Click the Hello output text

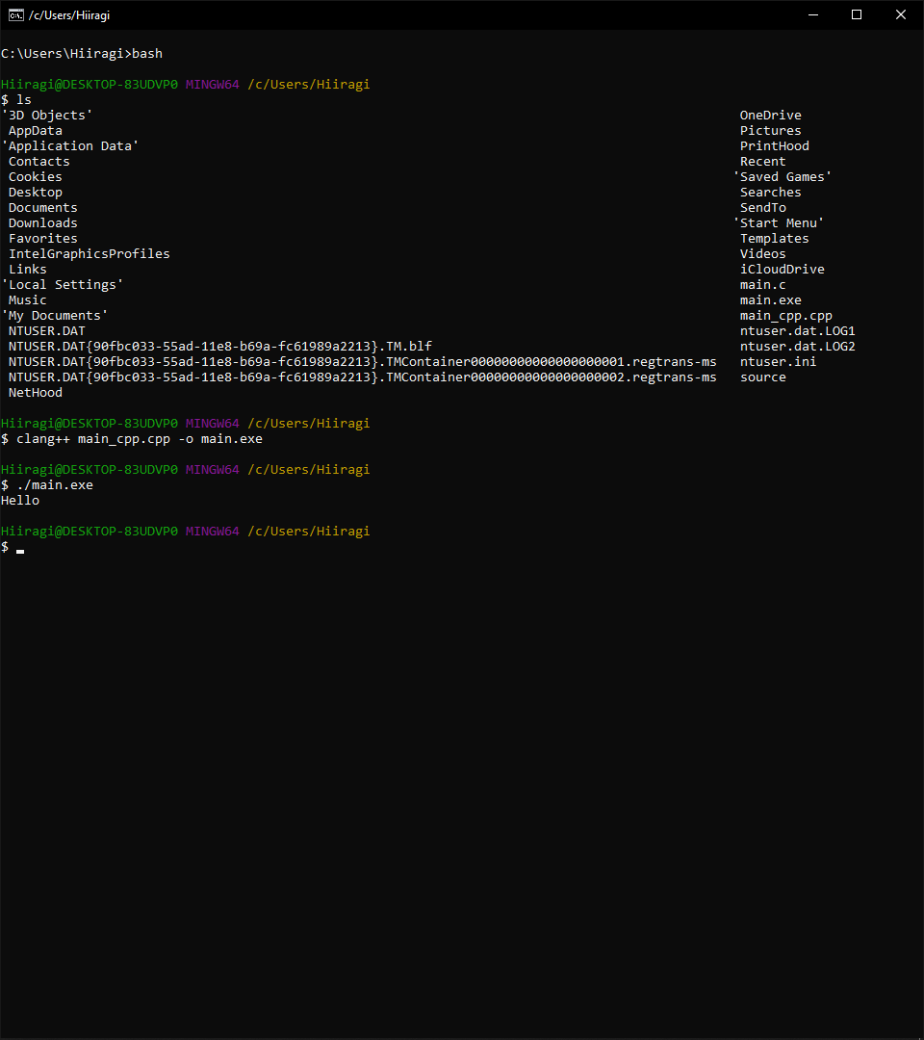pos(21,500)
